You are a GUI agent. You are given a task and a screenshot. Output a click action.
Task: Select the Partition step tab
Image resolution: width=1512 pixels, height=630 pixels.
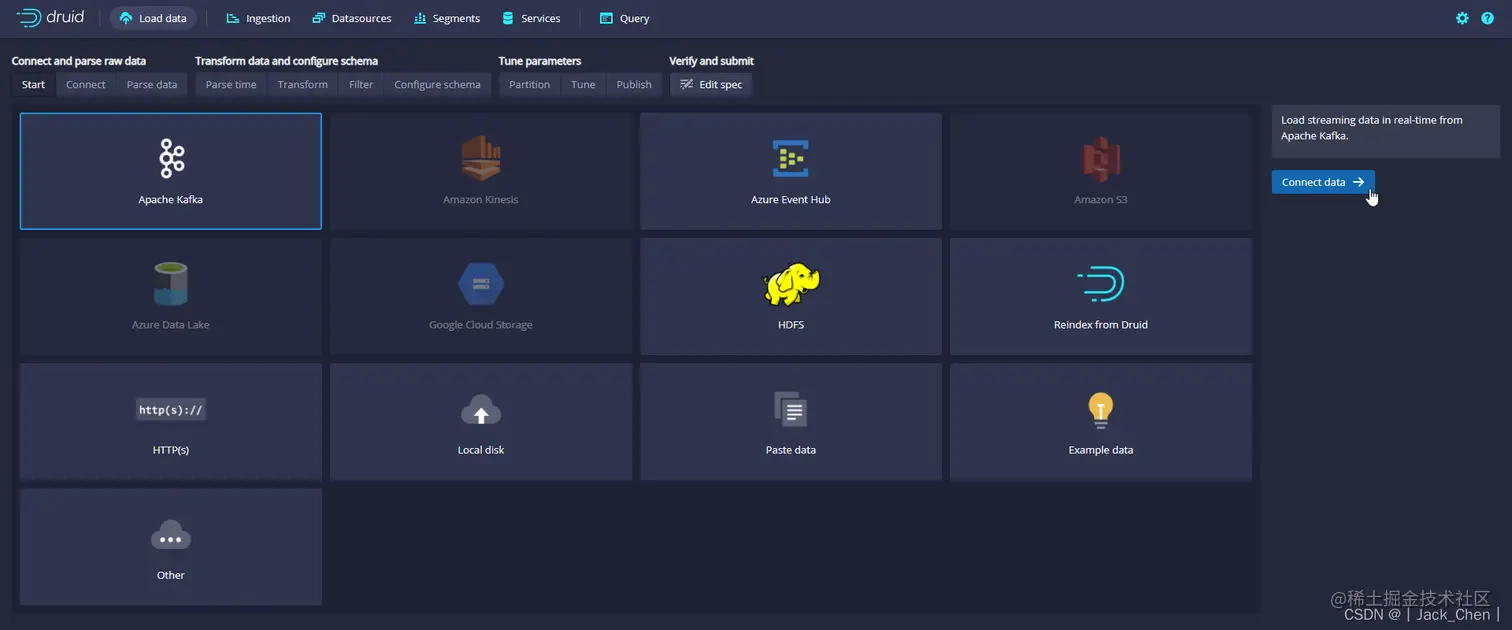click(x=529, y=85)
